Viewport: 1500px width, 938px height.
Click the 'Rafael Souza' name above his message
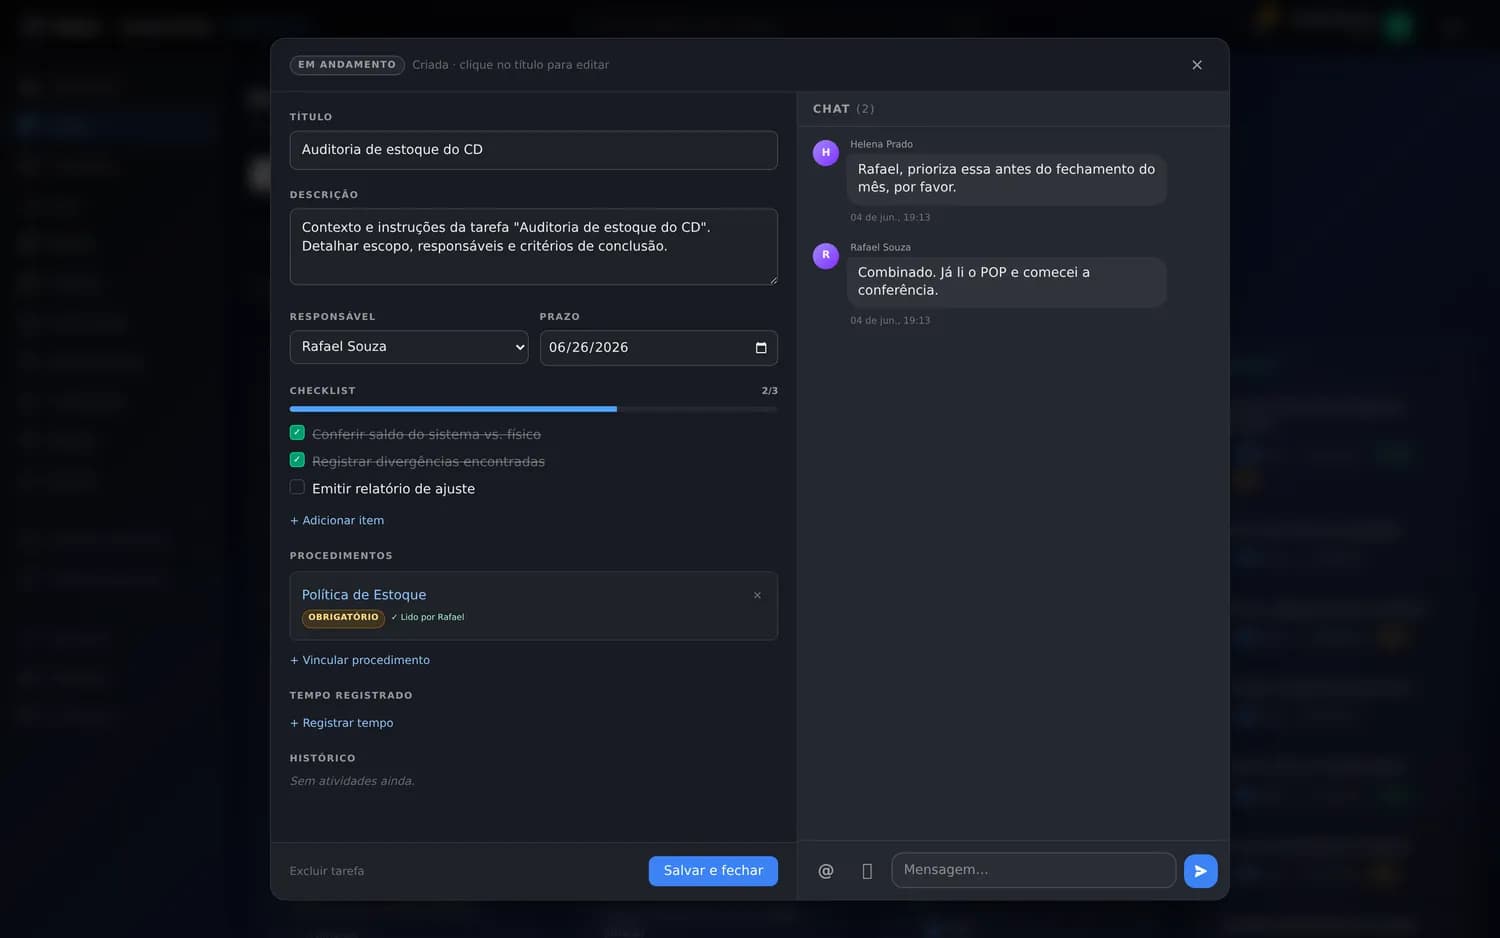click(880, 248)
